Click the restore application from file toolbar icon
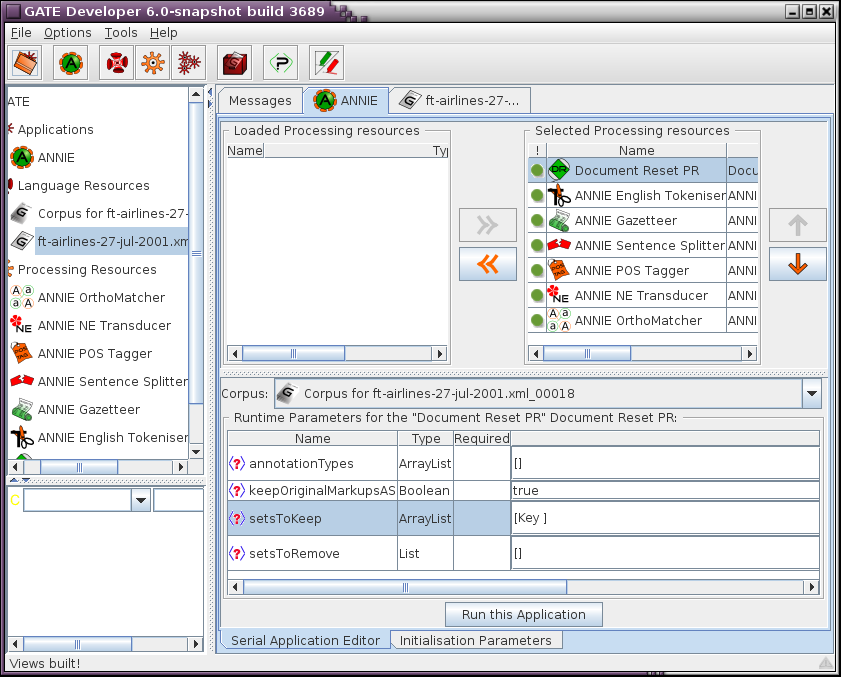This screenshot has width=841, height=677. tap(25, 63)
